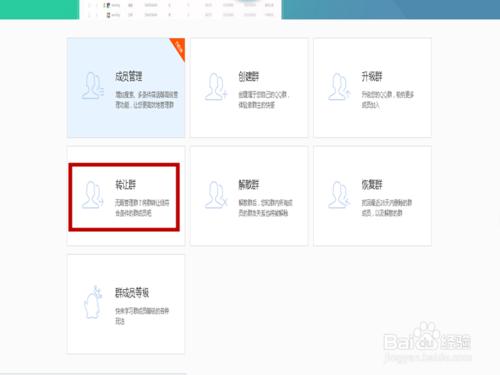Open the 恢复群 title link
The height and width of the screenshot is (375, 500).
[372, 185]
